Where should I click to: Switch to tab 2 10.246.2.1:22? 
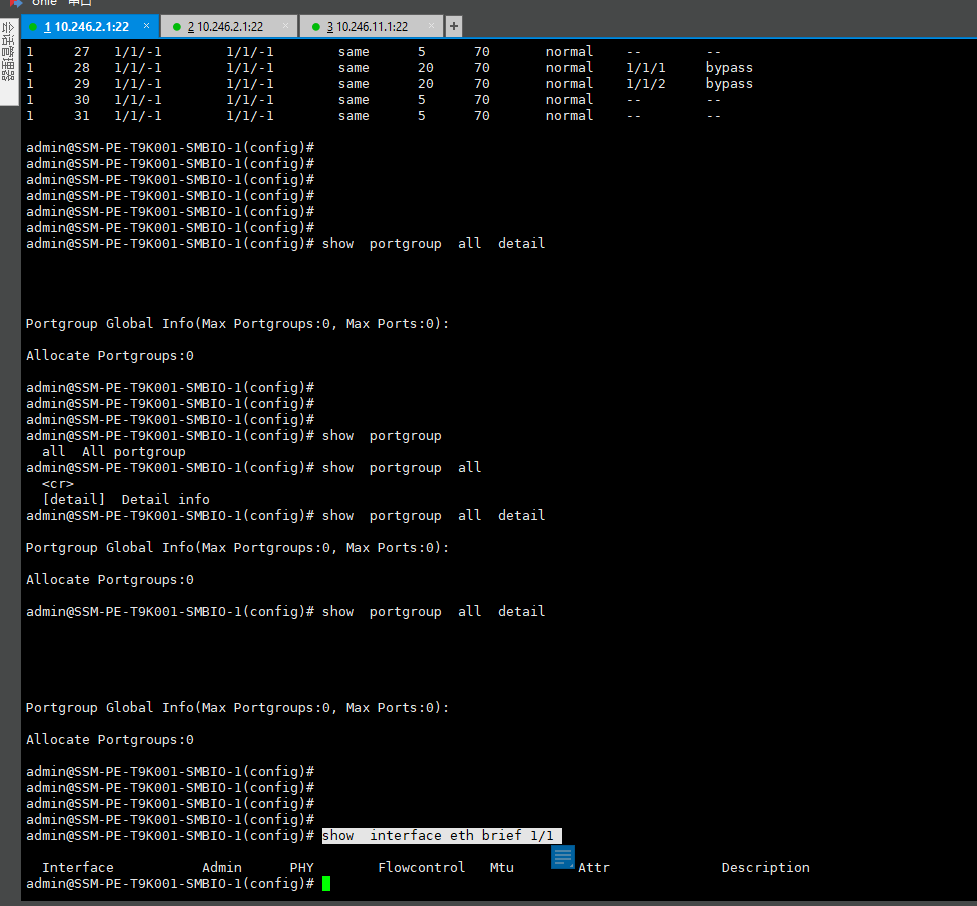(230, 27)
